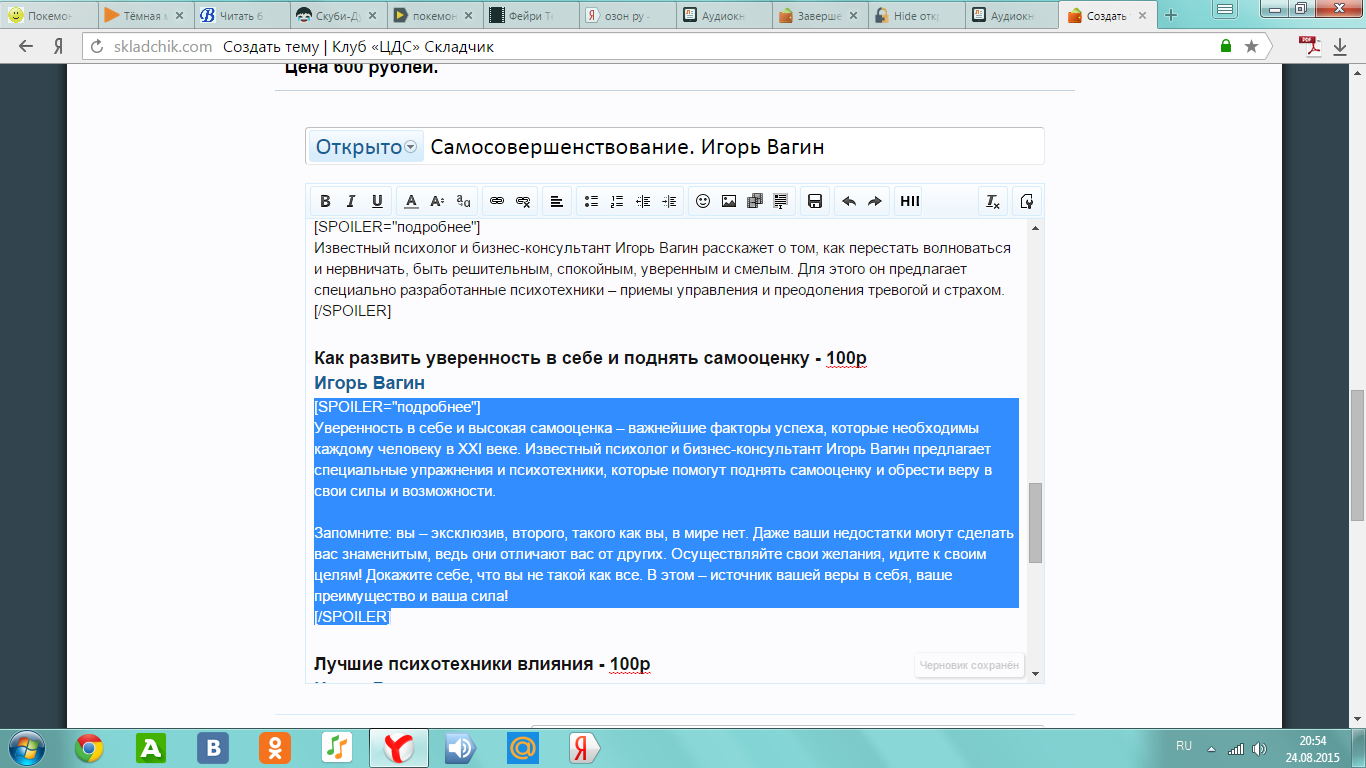Open the text alignment dropdown
This screenshot has height=768, width=1366.
coord(557,201)
